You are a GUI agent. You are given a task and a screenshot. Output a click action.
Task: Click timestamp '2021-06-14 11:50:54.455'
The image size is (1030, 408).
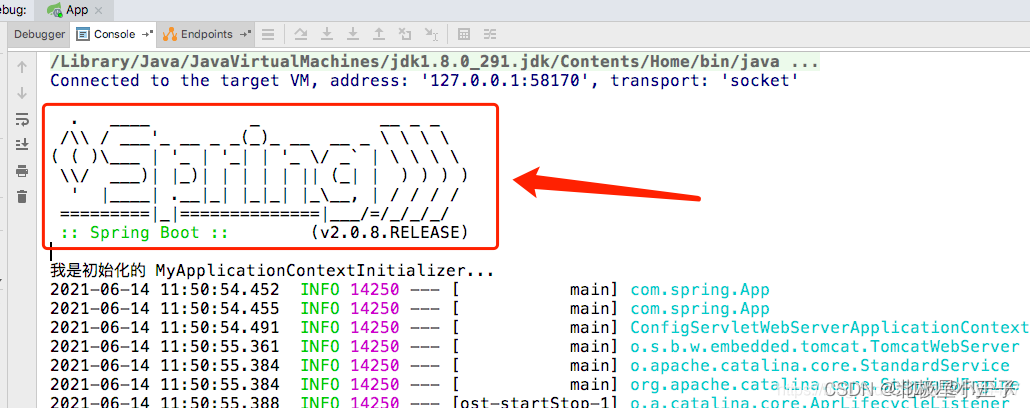point(165,309)
